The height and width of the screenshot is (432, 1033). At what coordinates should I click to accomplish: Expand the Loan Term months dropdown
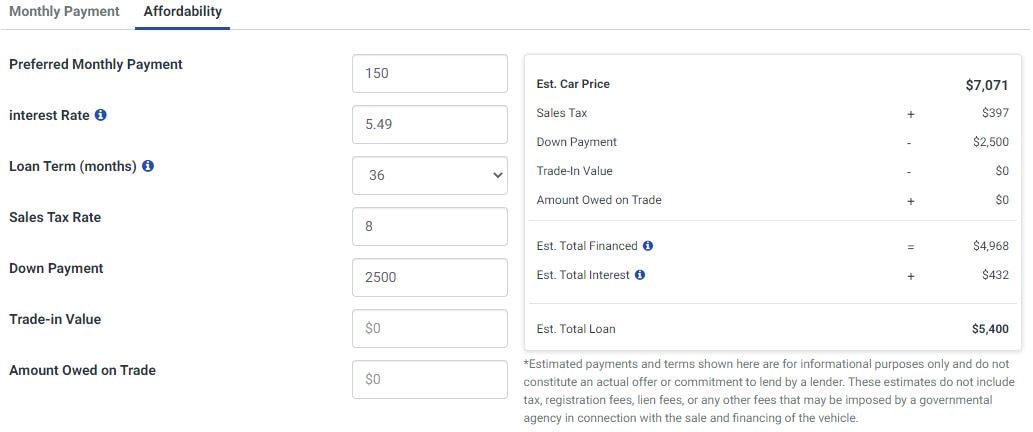(x=430, y=175)
